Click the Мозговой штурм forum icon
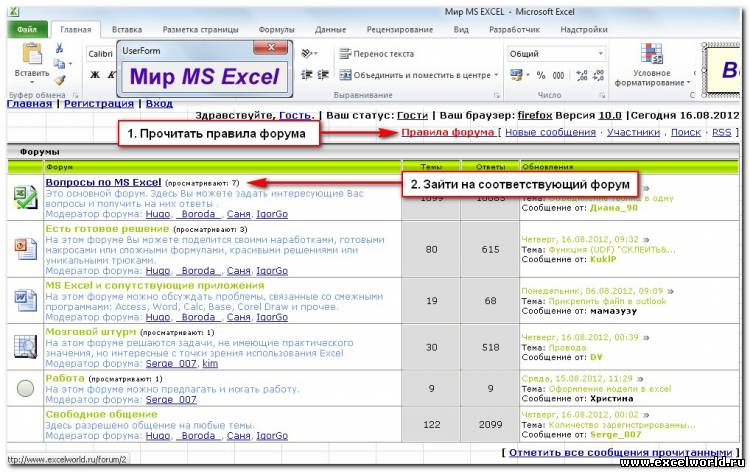Viewport: 750px width, 472px height. click(x=25, y=347)
